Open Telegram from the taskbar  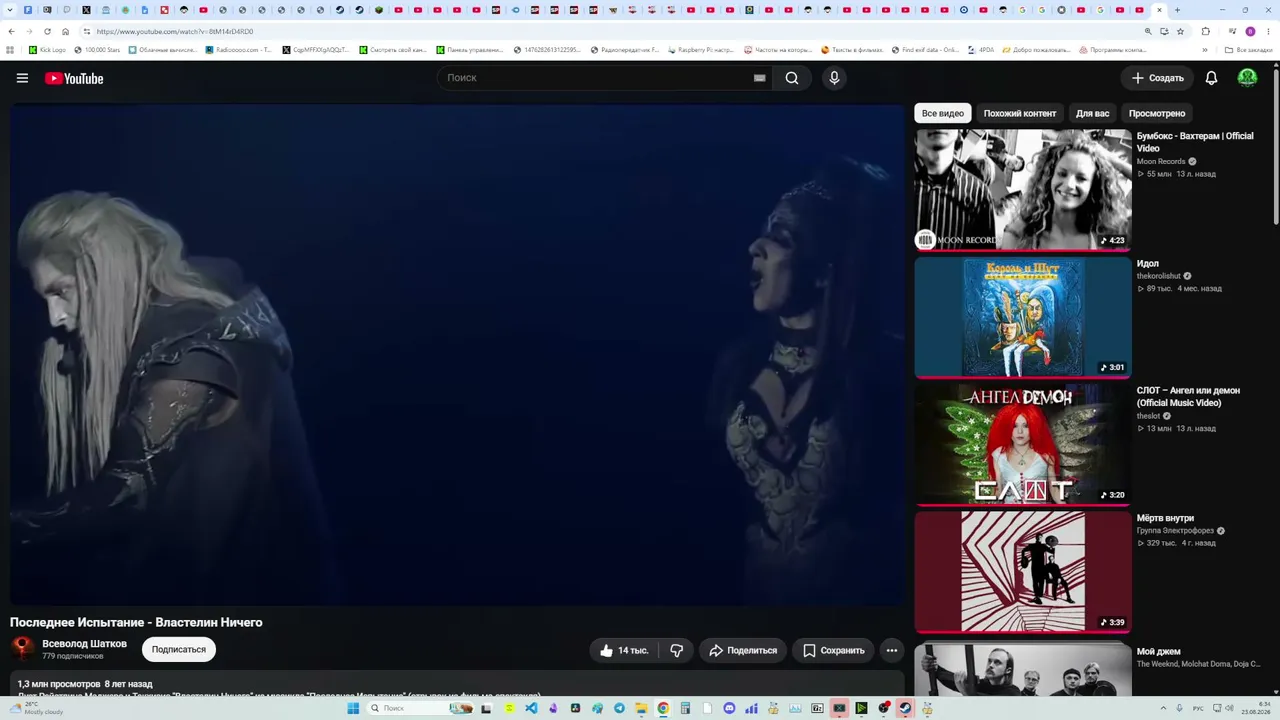(619, 708)
